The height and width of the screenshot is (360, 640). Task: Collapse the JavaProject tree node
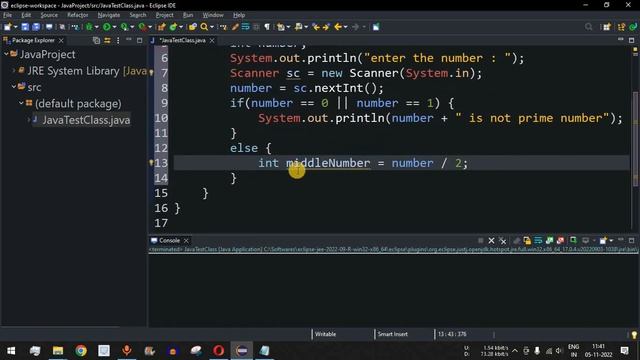(6, 54)
